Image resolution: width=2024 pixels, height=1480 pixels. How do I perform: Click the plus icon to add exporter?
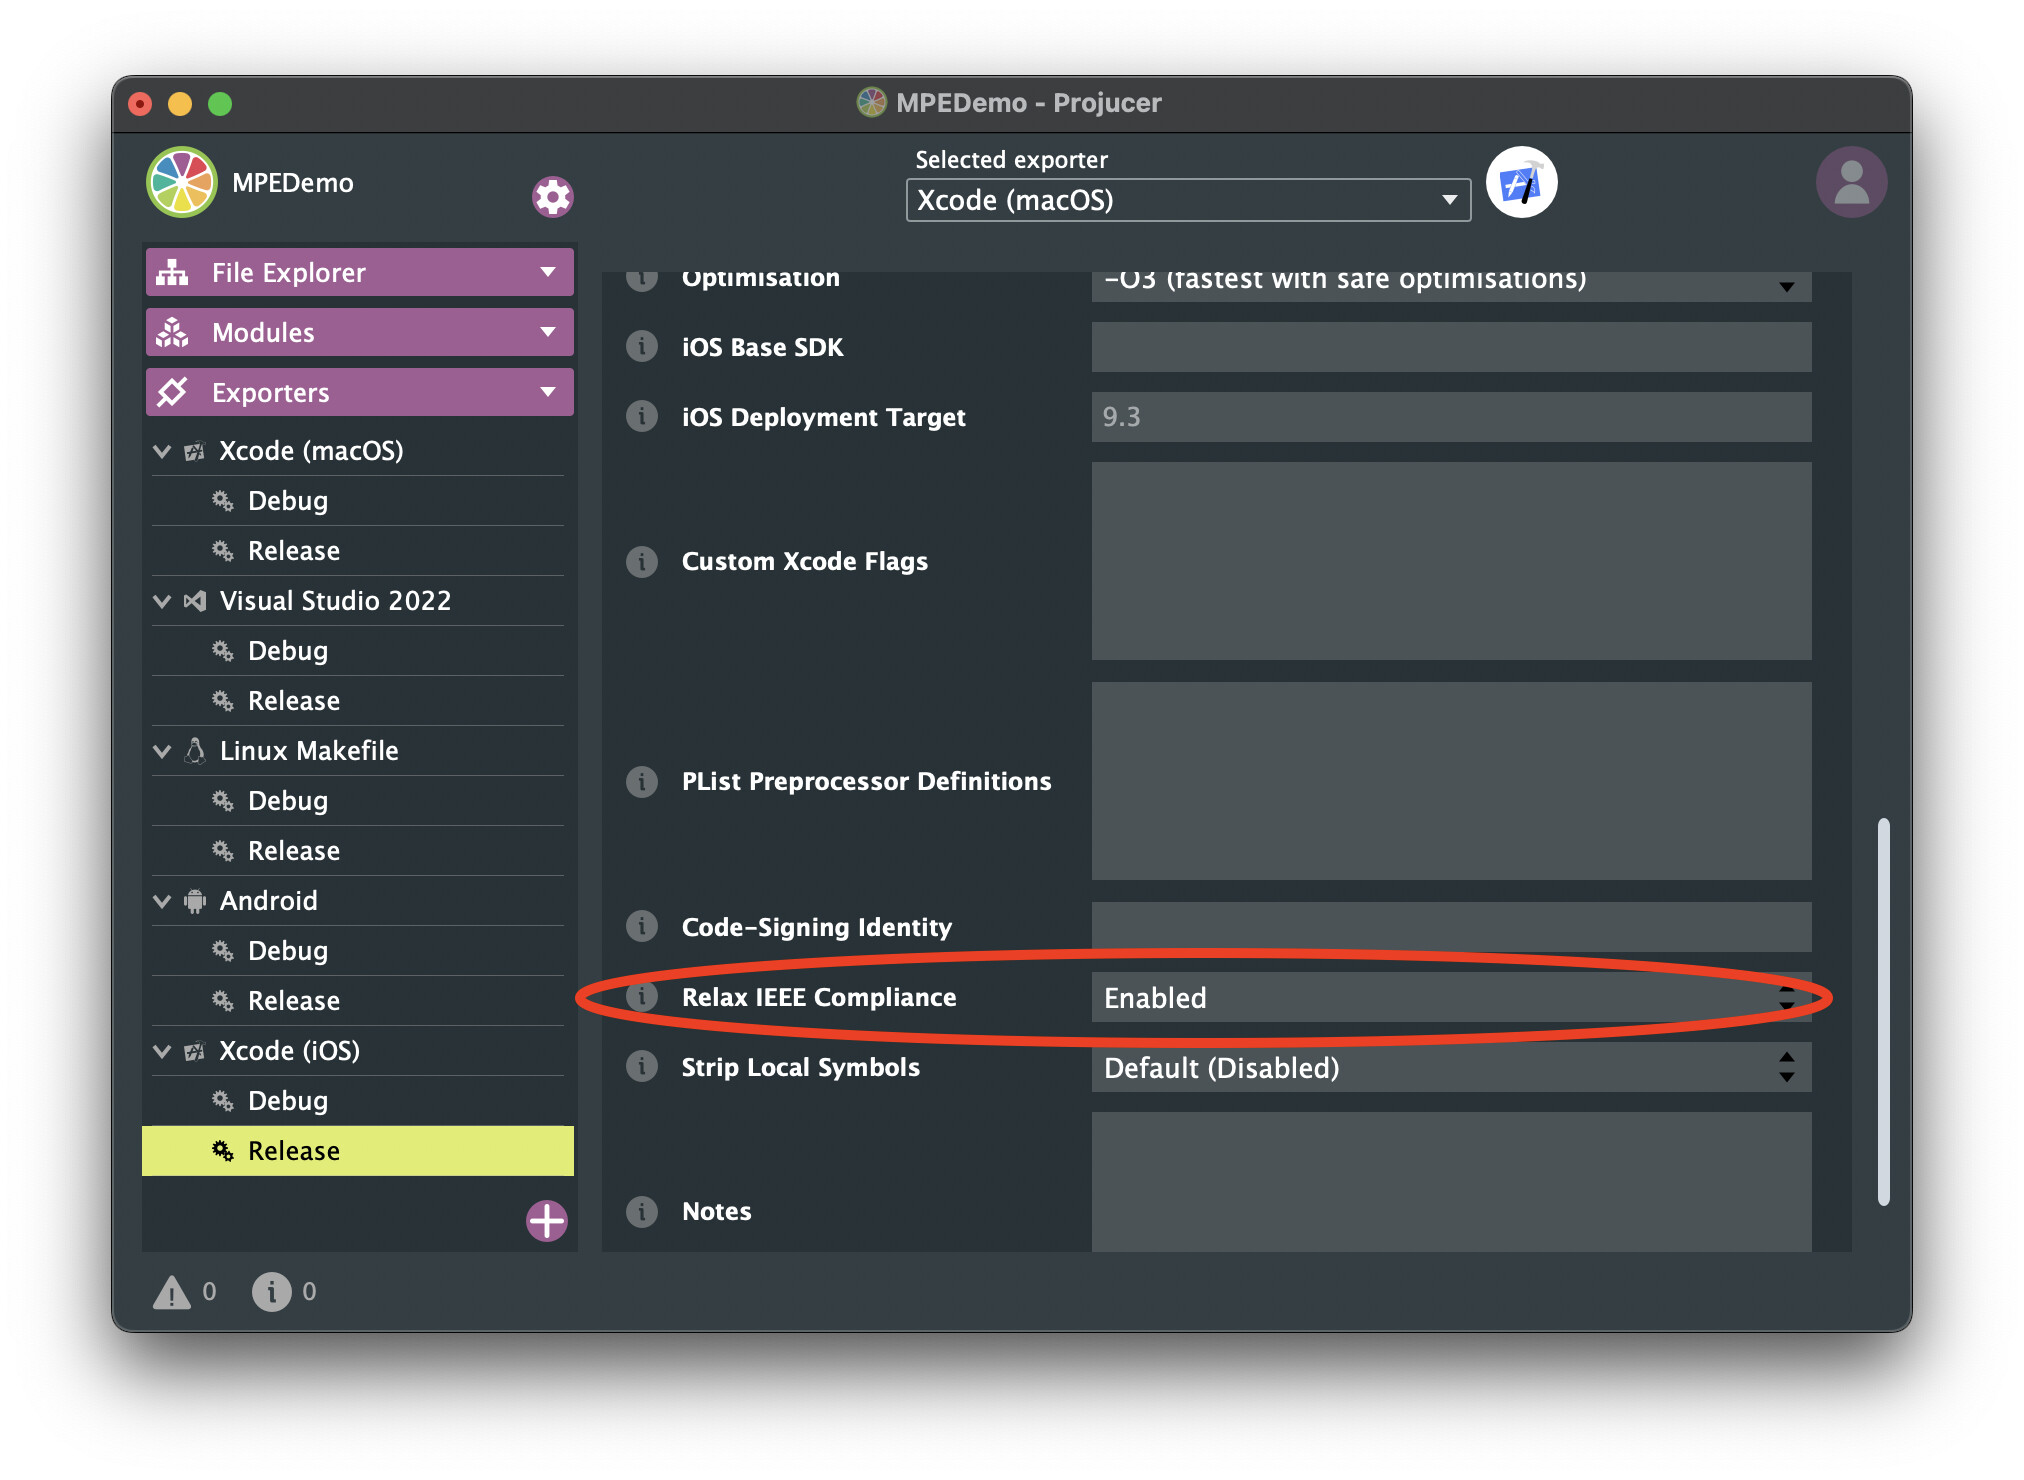(x=547, y=1220)
